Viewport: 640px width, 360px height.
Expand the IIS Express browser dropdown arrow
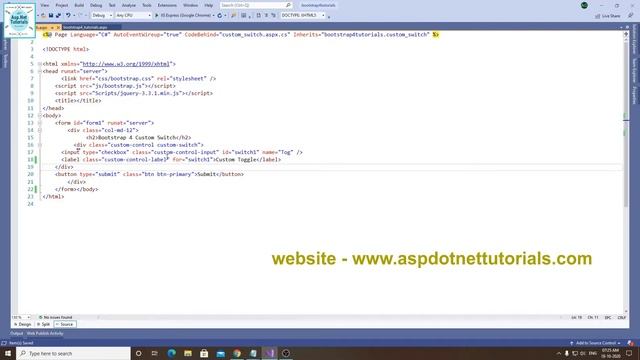pos(213,16)
